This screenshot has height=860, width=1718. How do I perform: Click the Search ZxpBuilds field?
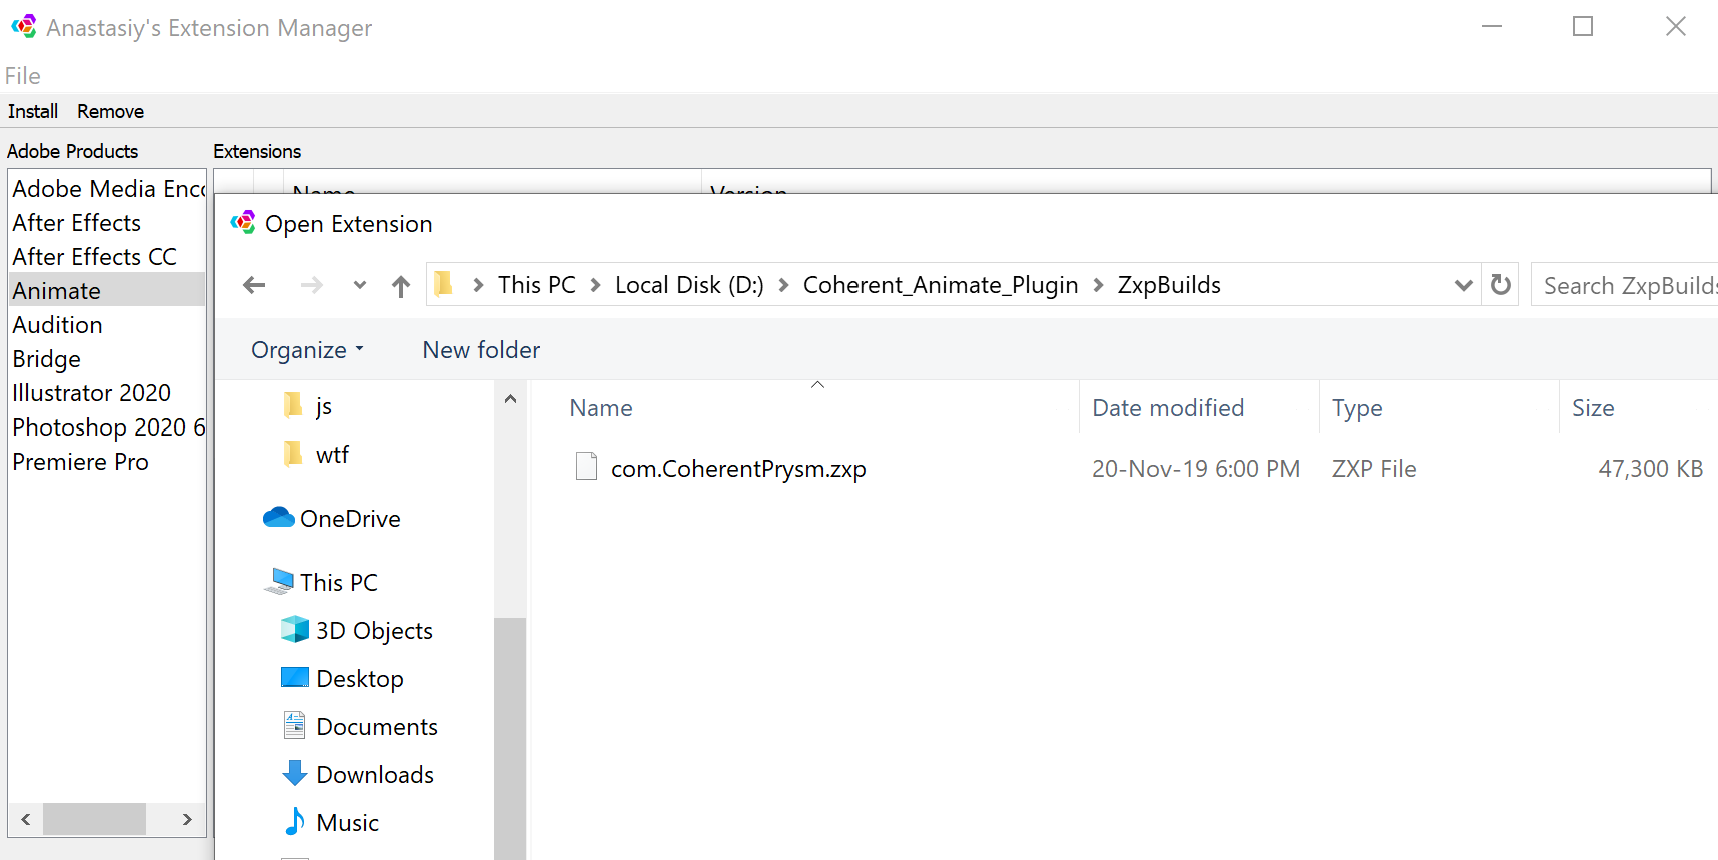[1625, 285]
